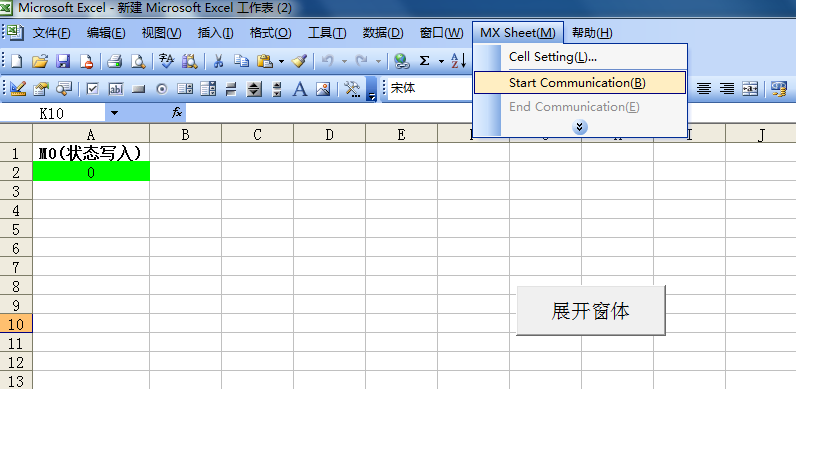
Task: Expand the MX Sheet menu chevron
Action: coord(580,127)
